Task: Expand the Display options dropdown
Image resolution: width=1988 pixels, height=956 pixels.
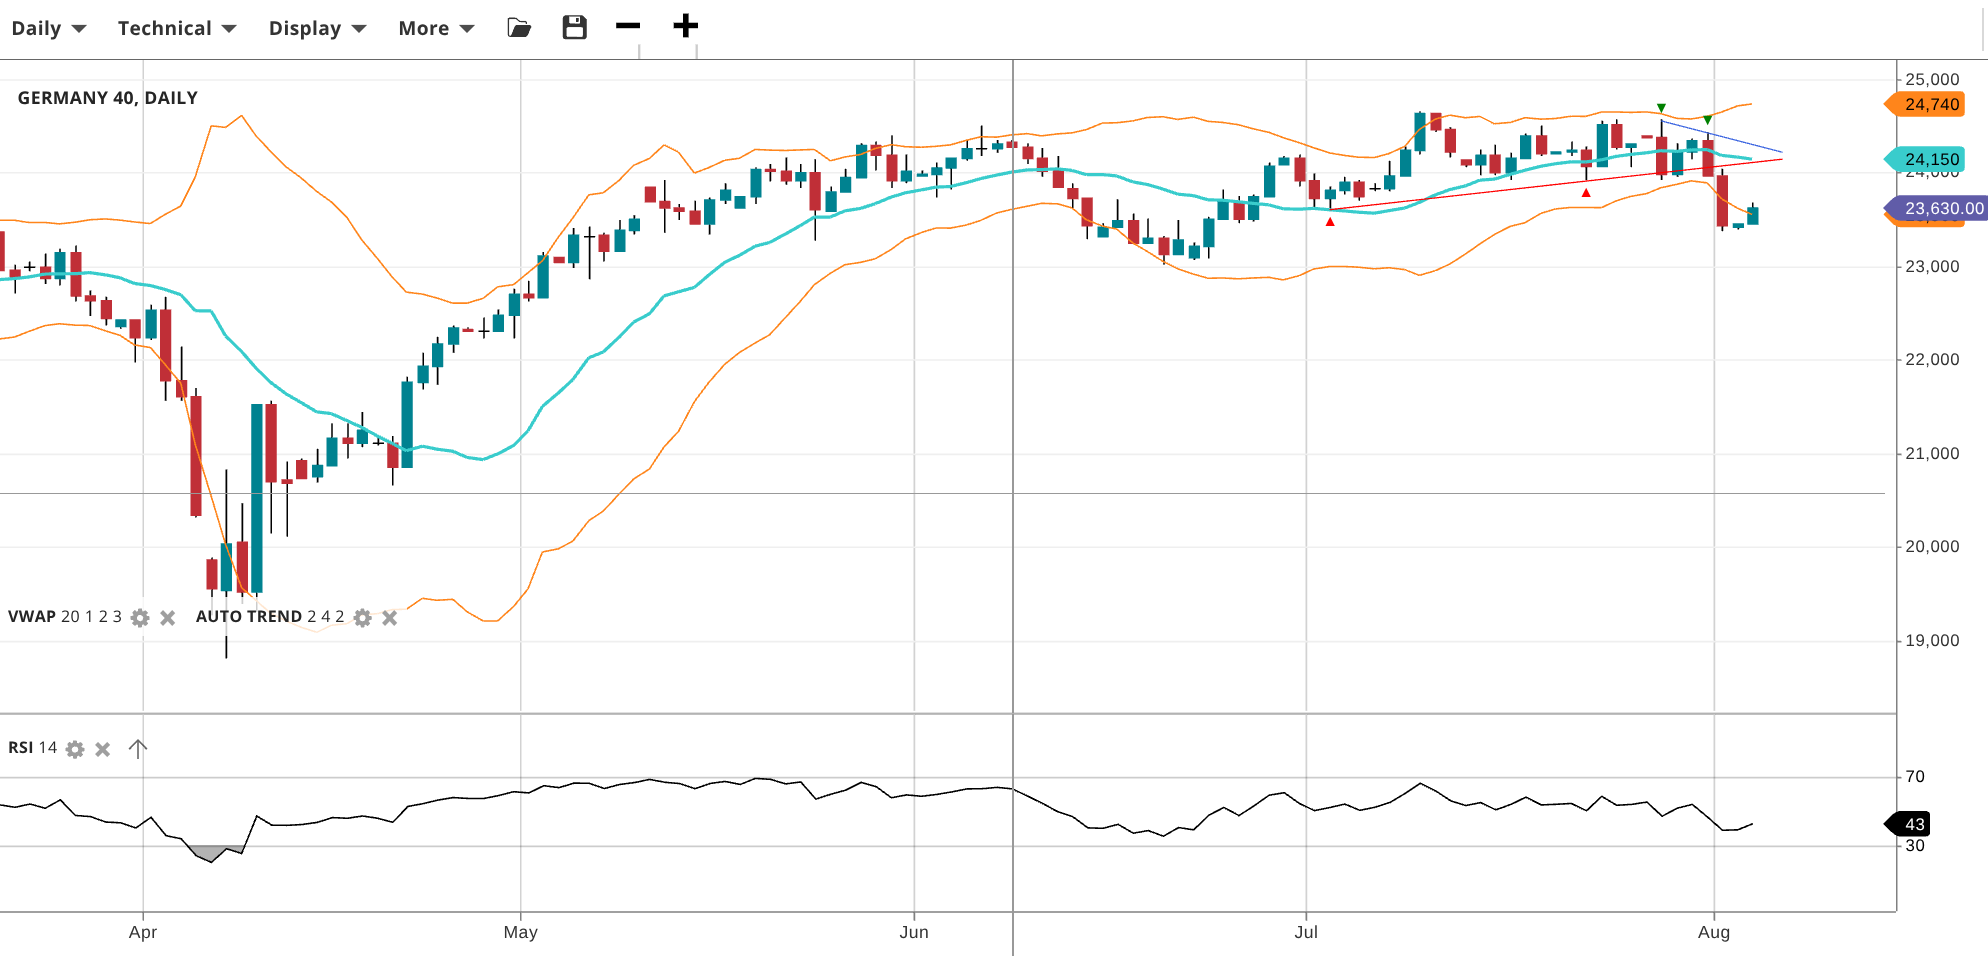Action: point(317,28)
